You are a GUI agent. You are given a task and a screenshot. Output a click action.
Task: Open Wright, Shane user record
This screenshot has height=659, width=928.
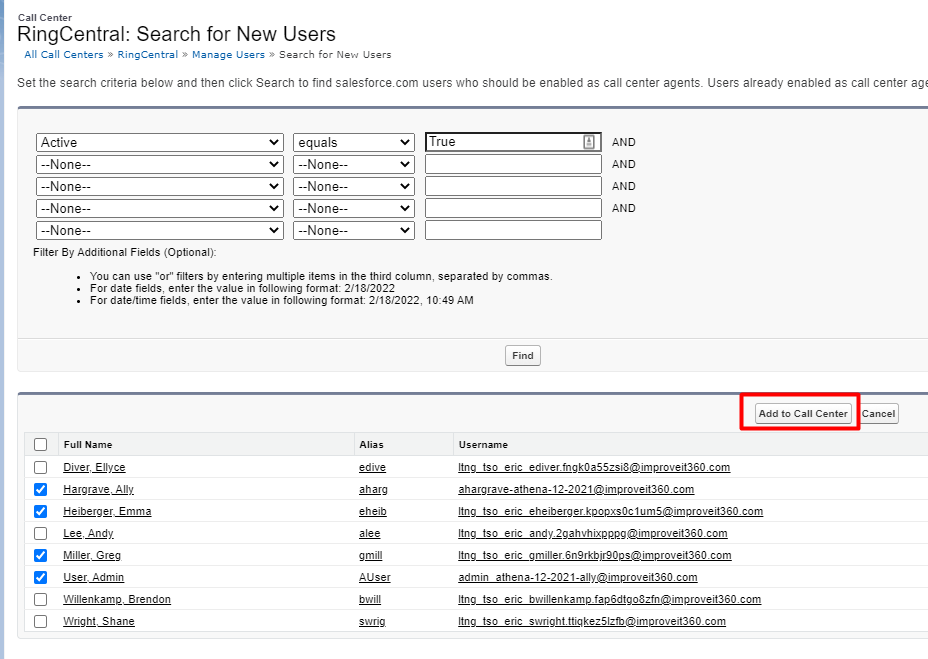point(99,621)
